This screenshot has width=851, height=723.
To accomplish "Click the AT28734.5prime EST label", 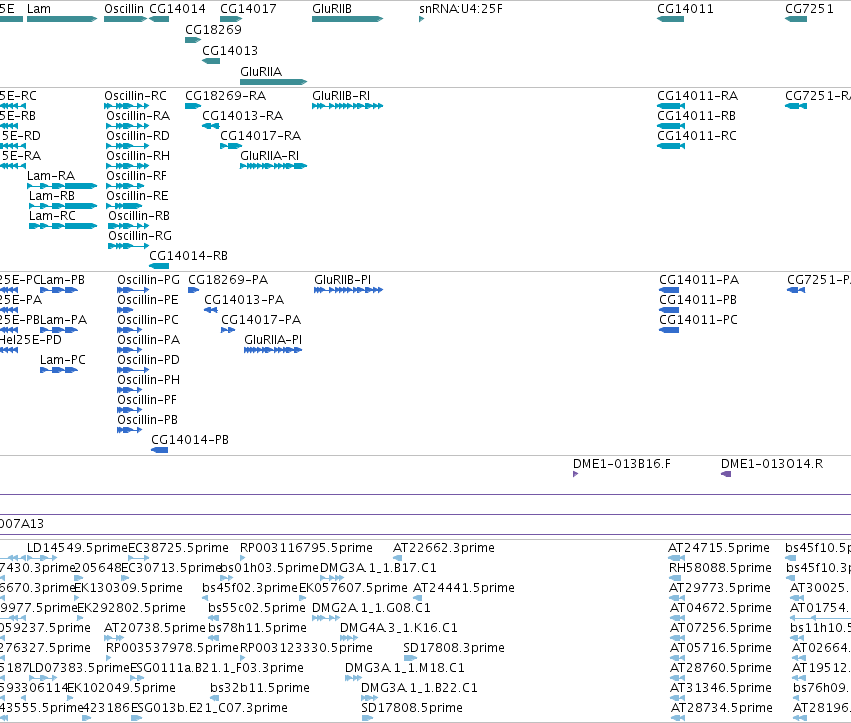I will [x=722, y=708].
